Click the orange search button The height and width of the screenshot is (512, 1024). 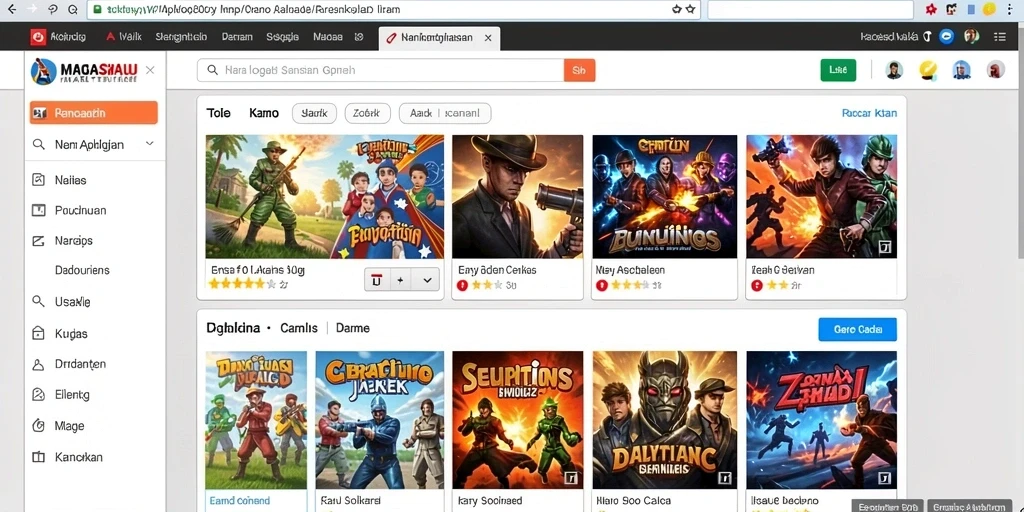[579, 71]
